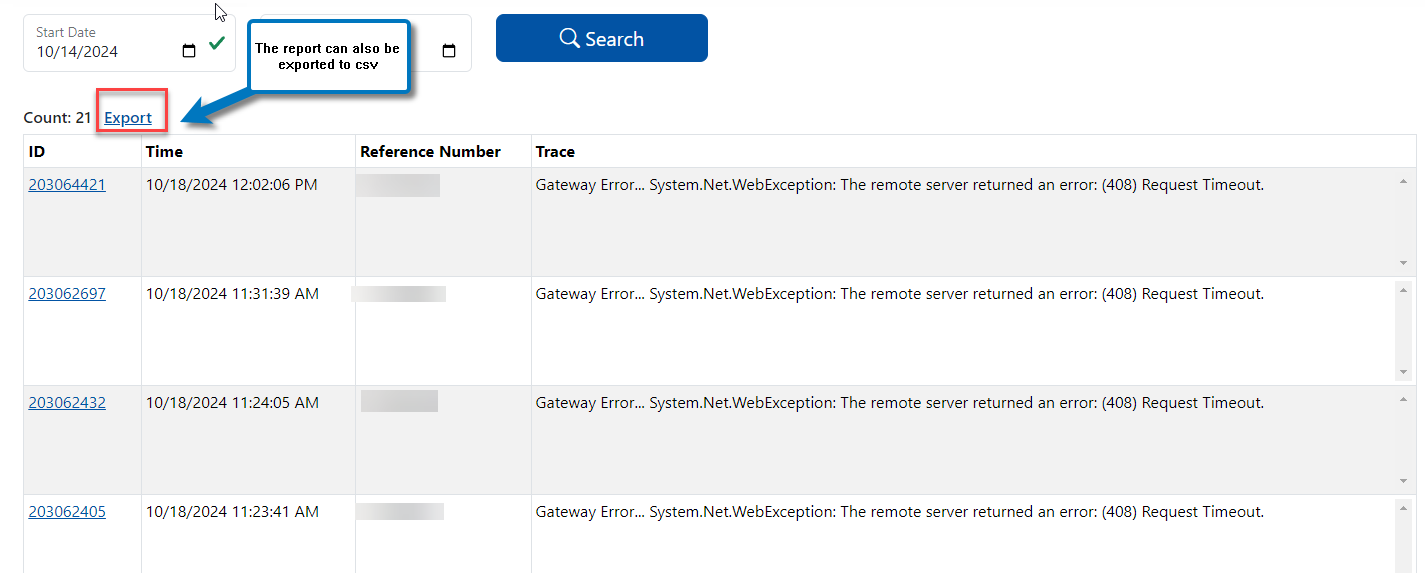Click trace scroll-up arrow for row 203062697
The image size is (1425, 573).
pyautogui.click(x=1404, y=290)
